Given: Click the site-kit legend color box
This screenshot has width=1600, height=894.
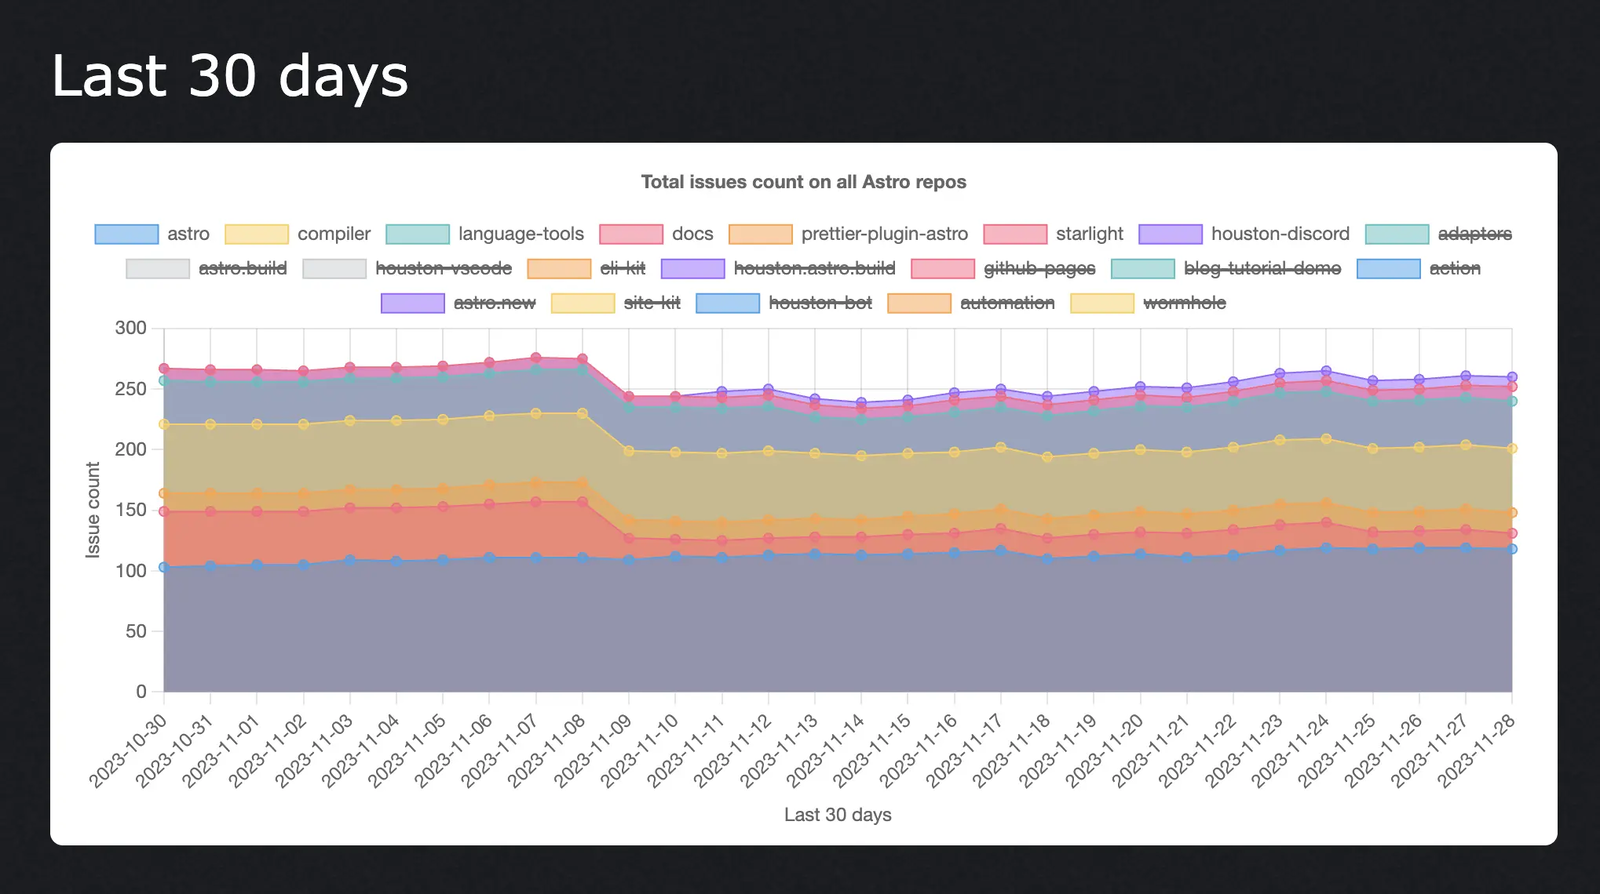Looking at the screenshot, I should click(583, 303).
